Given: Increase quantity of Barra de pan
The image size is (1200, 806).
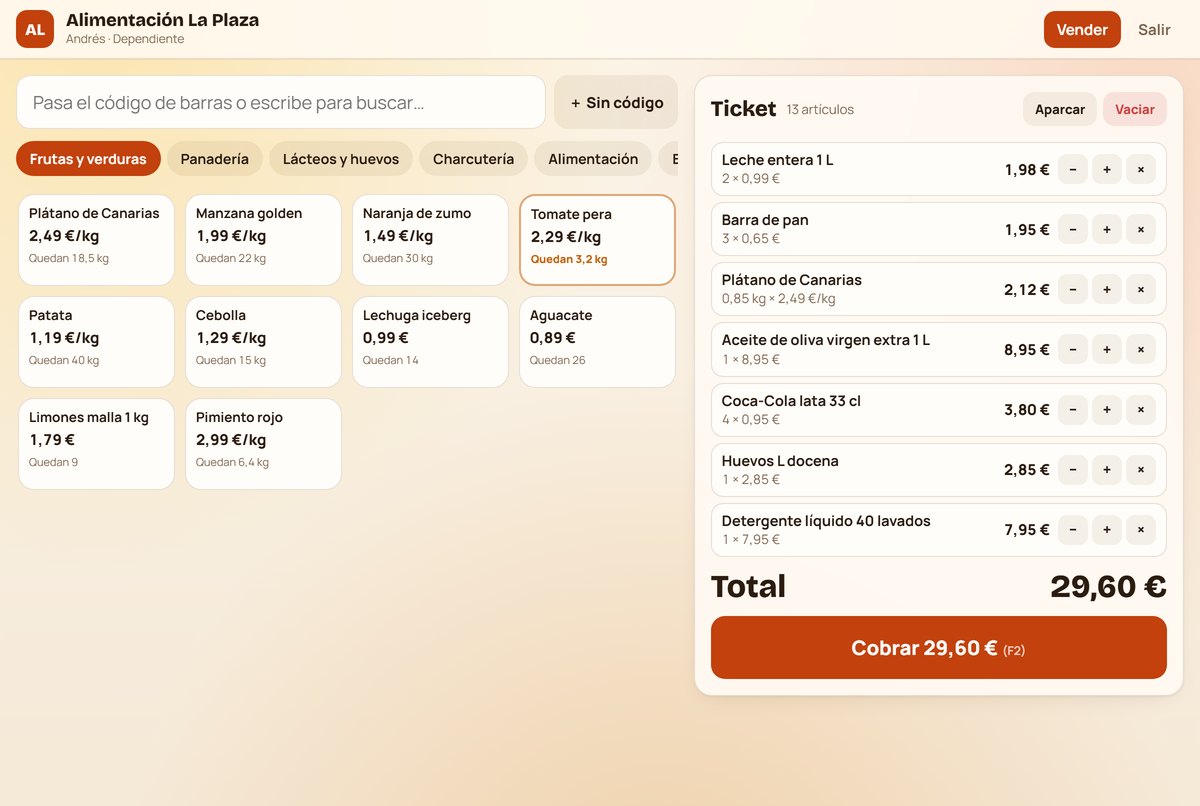Looking at the screenshot, I should click(x=1106, y=230).
